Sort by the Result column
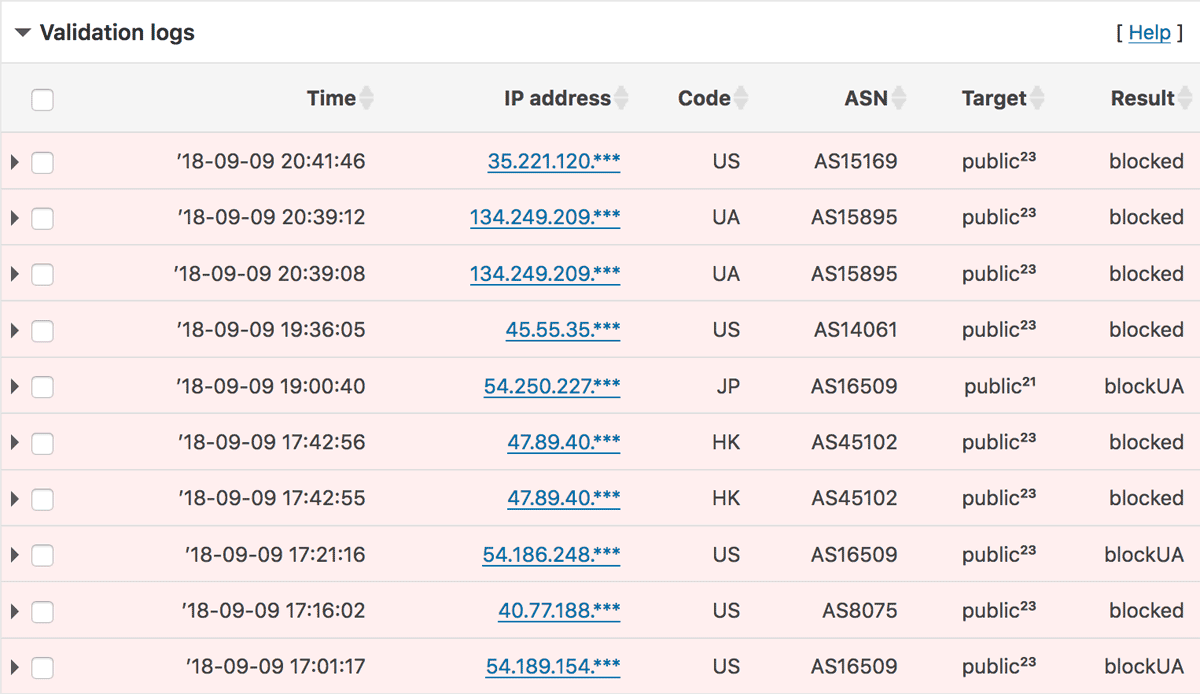1200x694 pixels. [1186, 98]
